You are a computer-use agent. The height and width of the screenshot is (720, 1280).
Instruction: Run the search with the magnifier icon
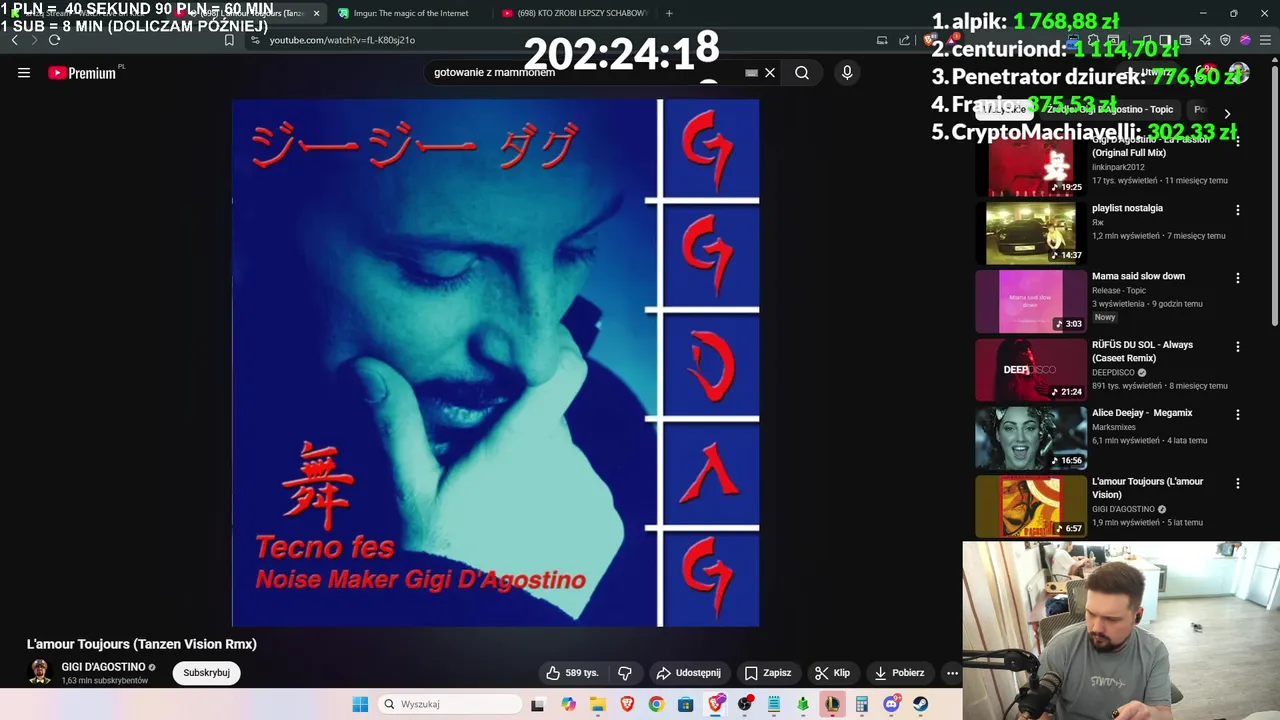[802, 73]
